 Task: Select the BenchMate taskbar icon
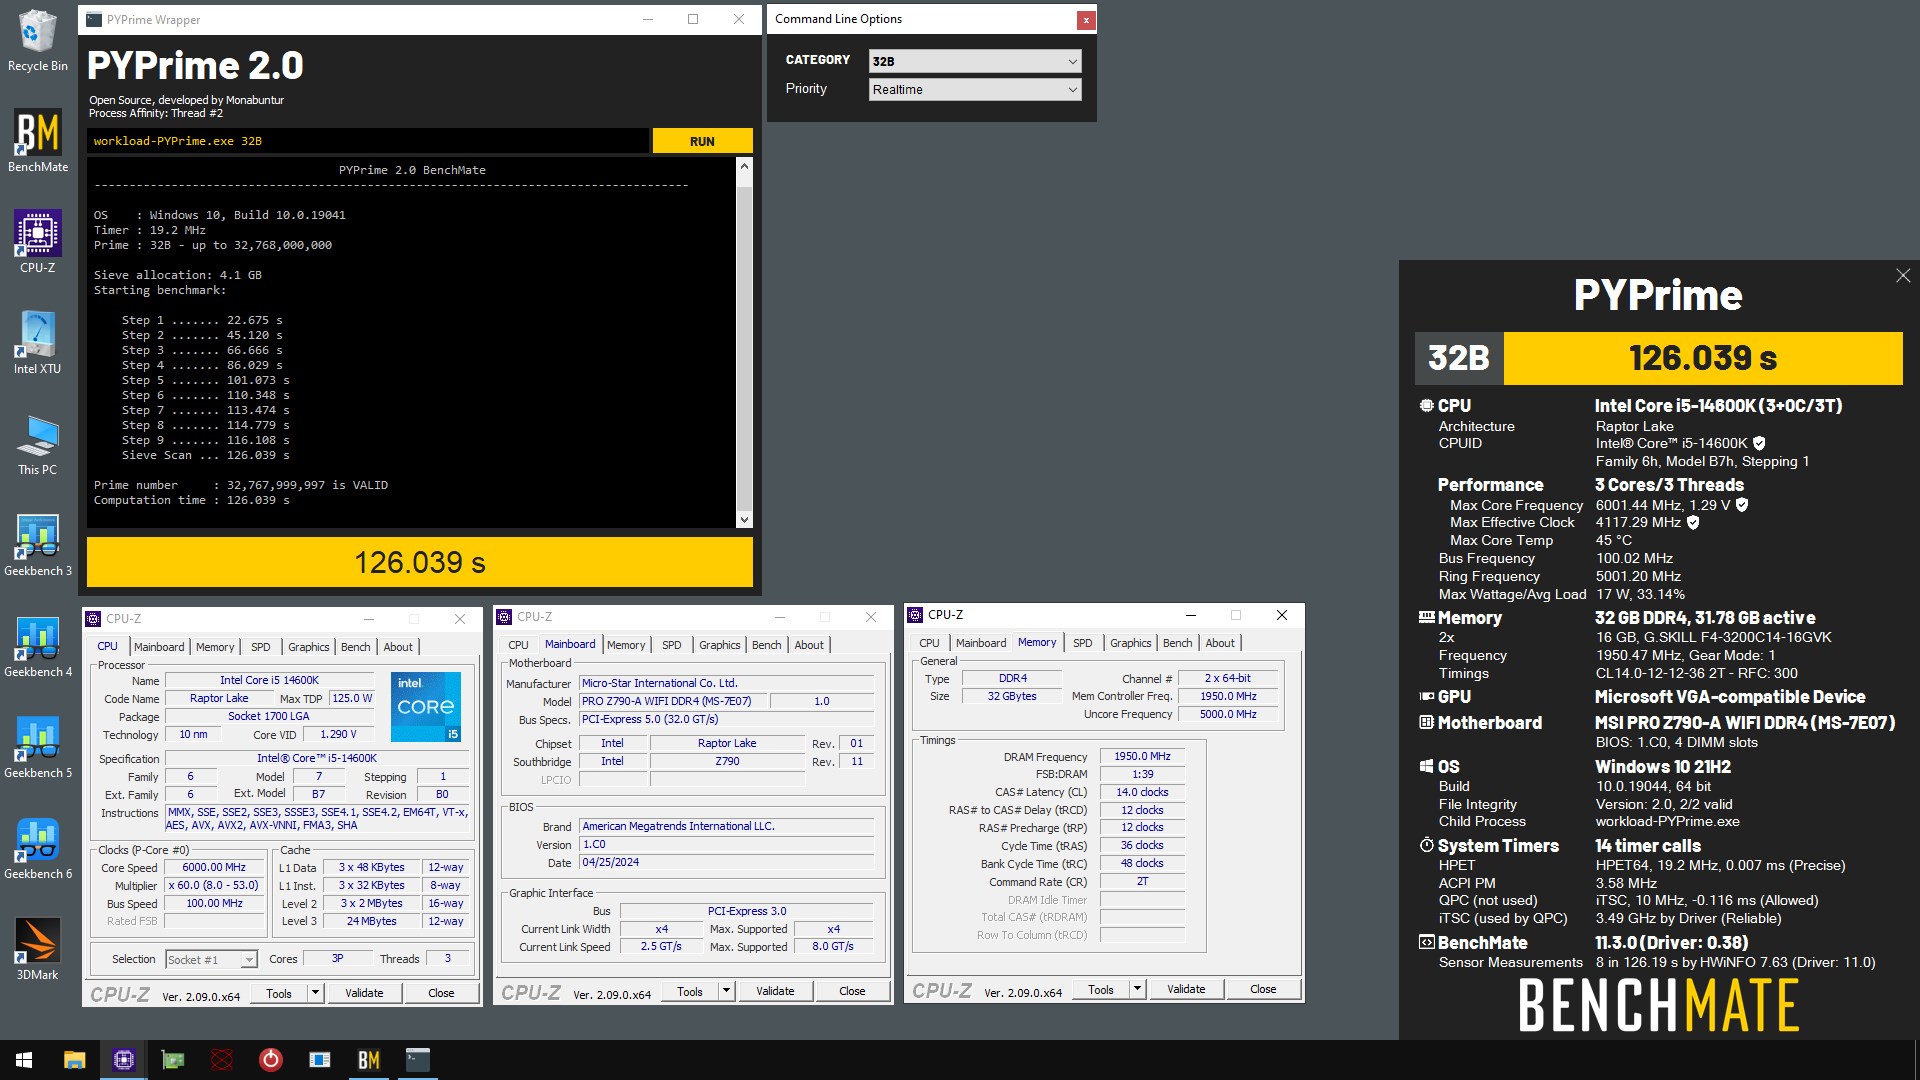368,1060
